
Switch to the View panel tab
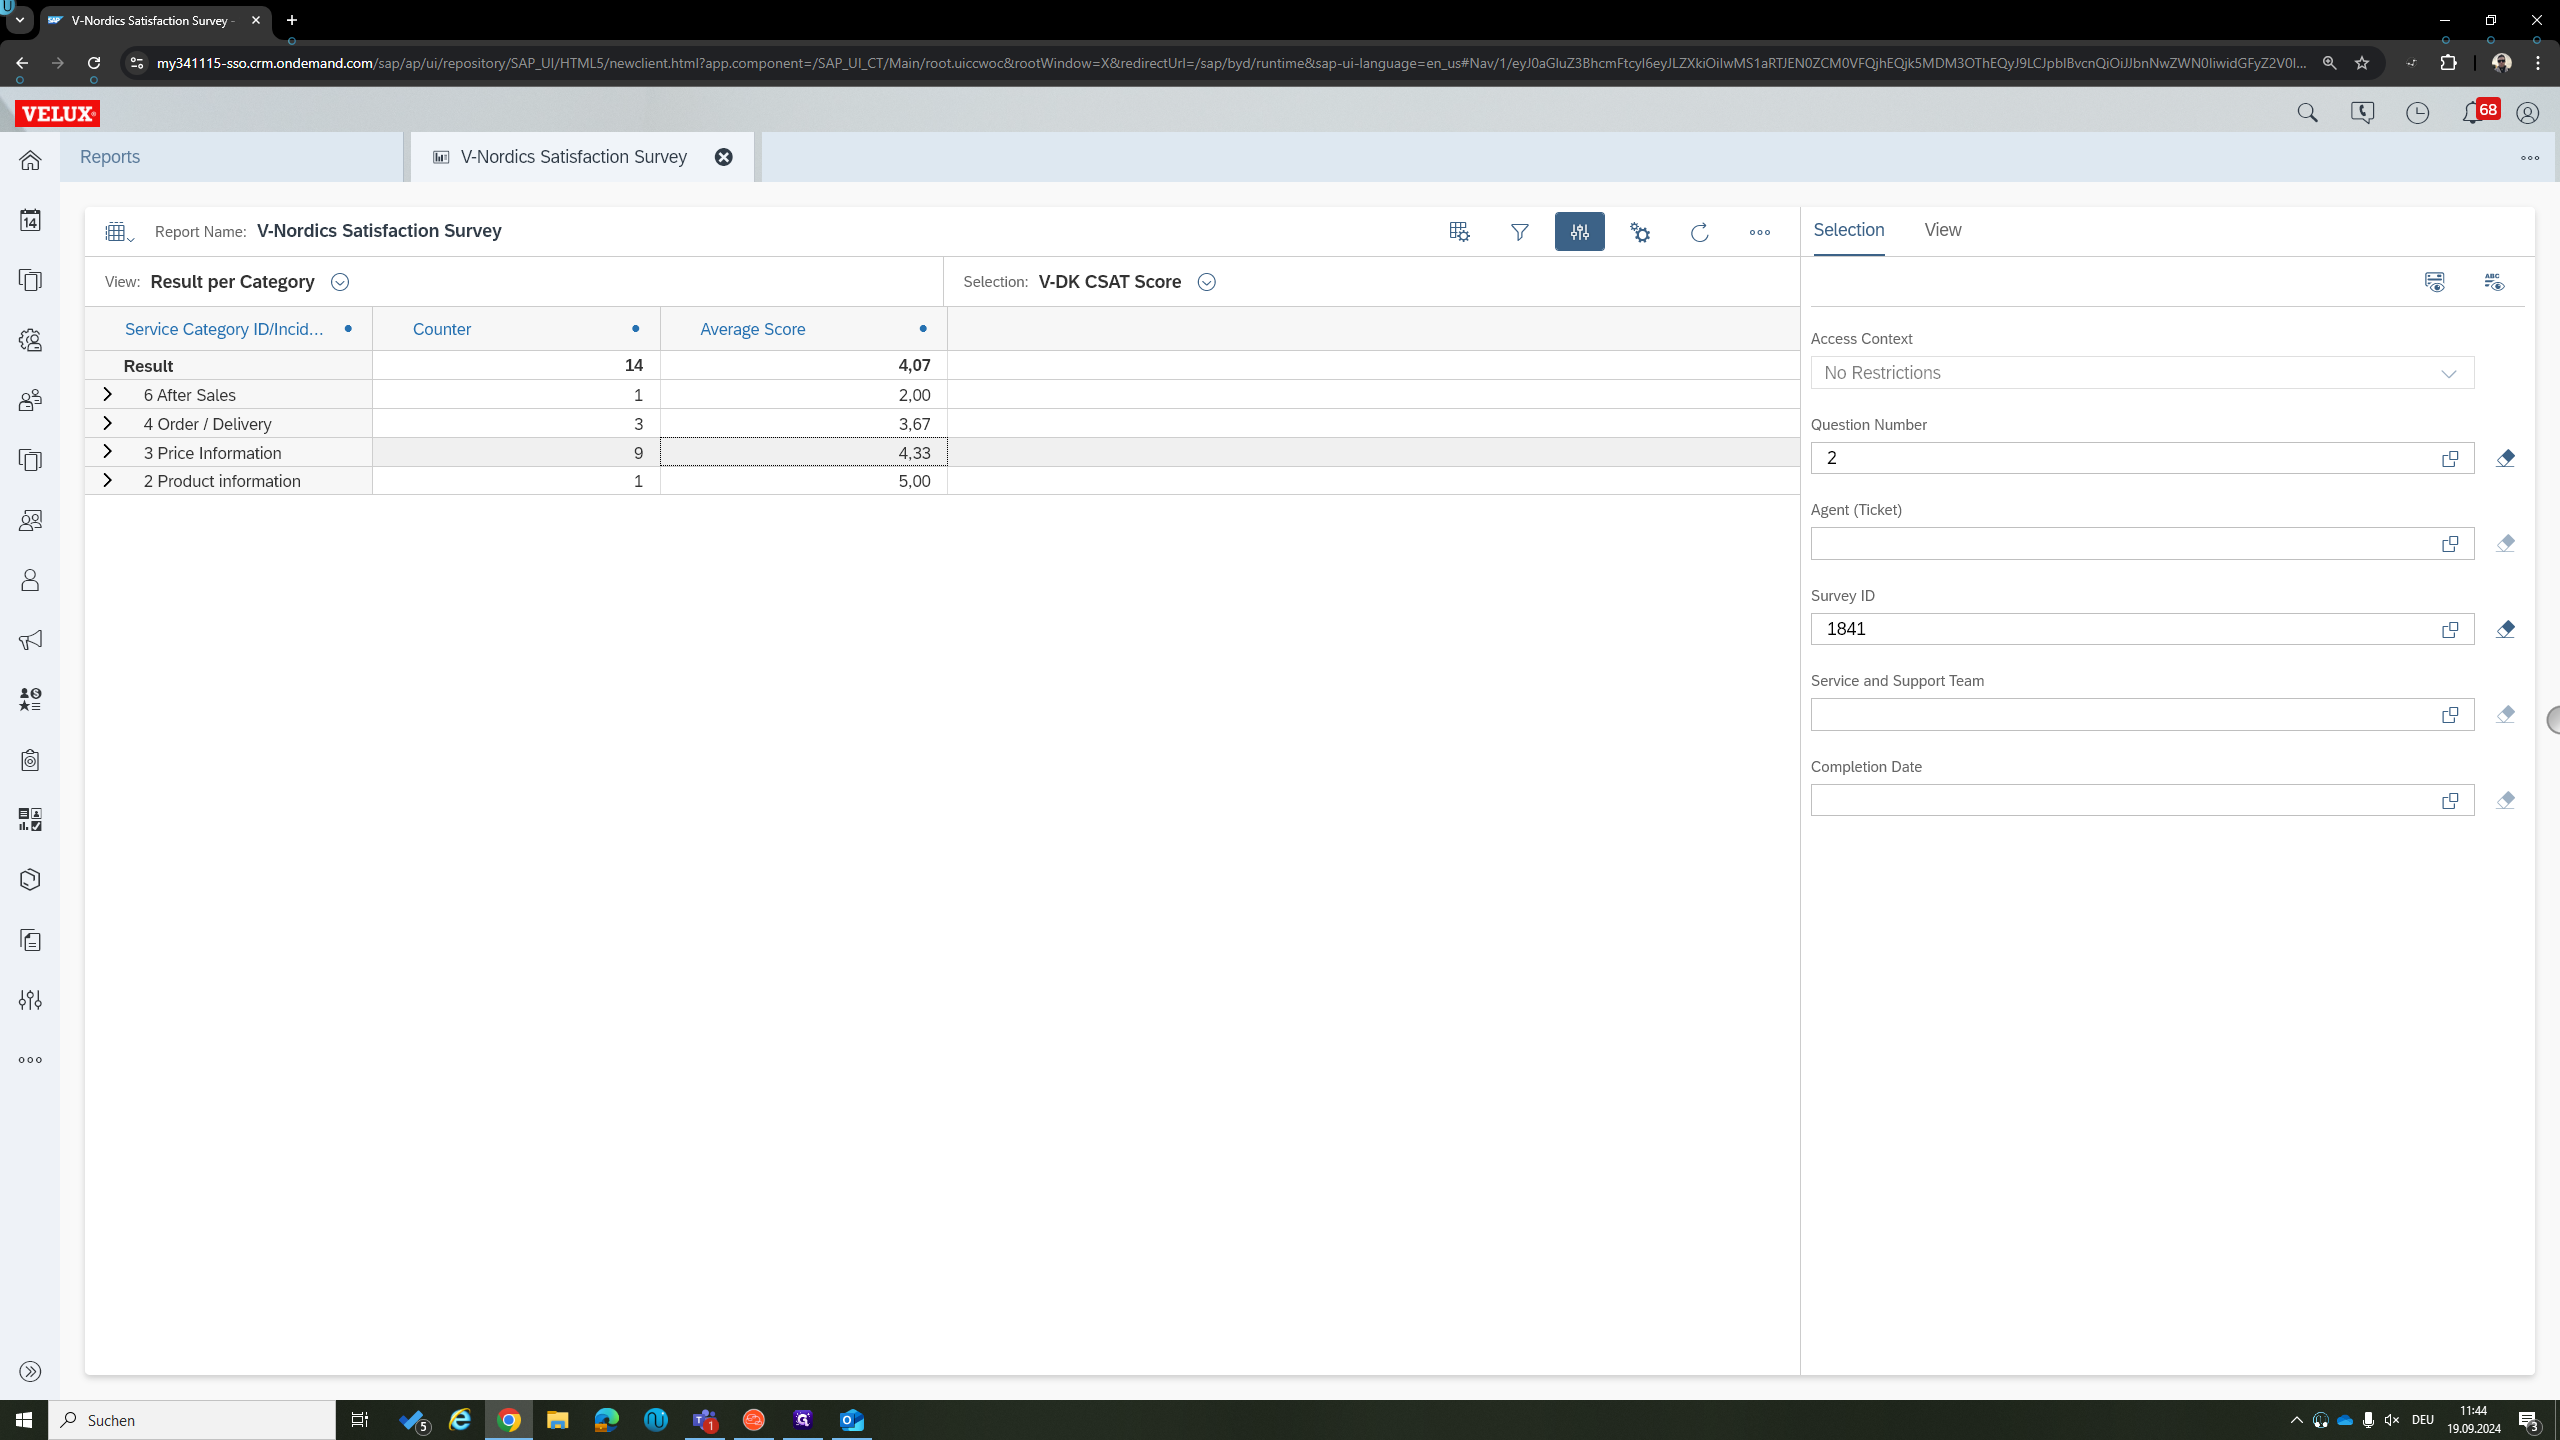click(1942, 230)
